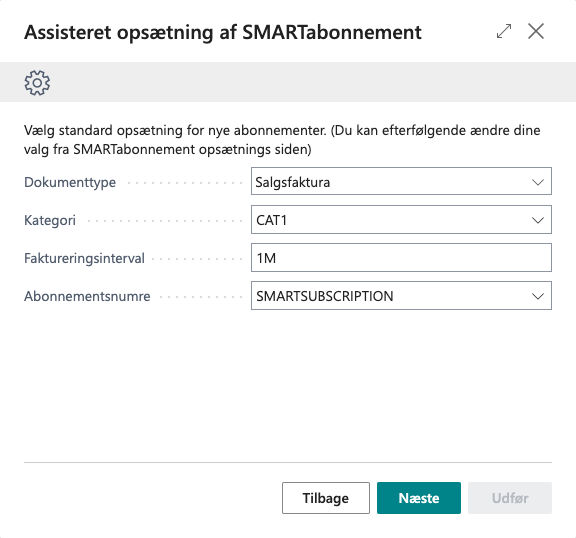Open the Abonnementsnumre dropdown chevron
Viewport: 576px width, 538px height.
coord(538,296)
